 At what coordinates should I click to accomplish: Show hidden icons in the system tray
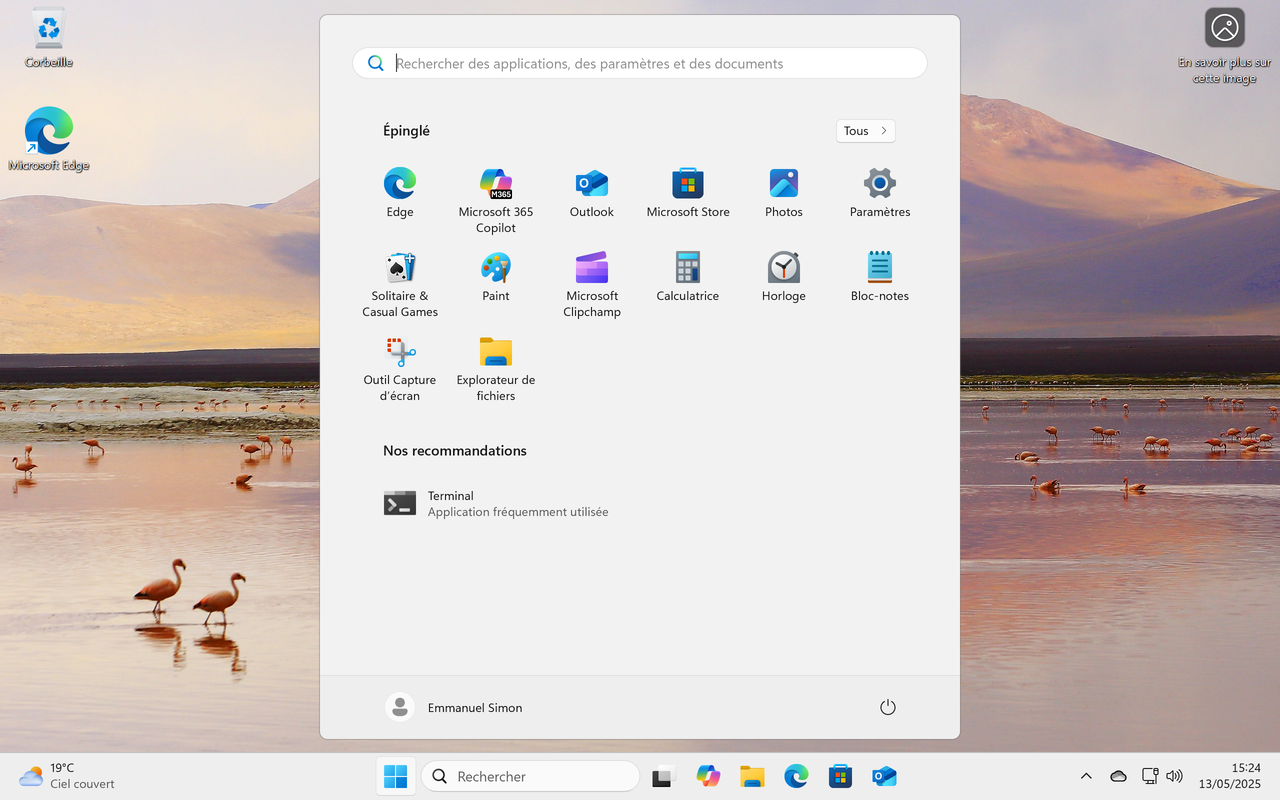pyautogui.click(x=1086, y=776)
